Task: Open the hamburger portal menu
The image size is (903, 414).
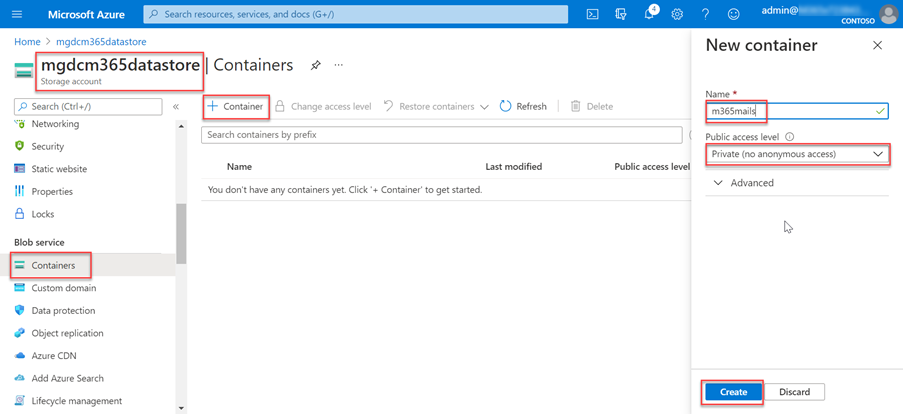Action: point(17,14)
